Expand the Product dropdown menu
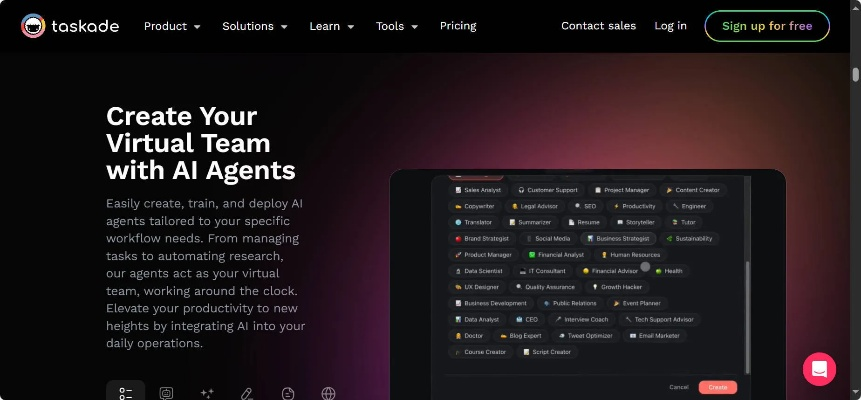The height and width of the screenshot is (400, 861). (172, 26)
